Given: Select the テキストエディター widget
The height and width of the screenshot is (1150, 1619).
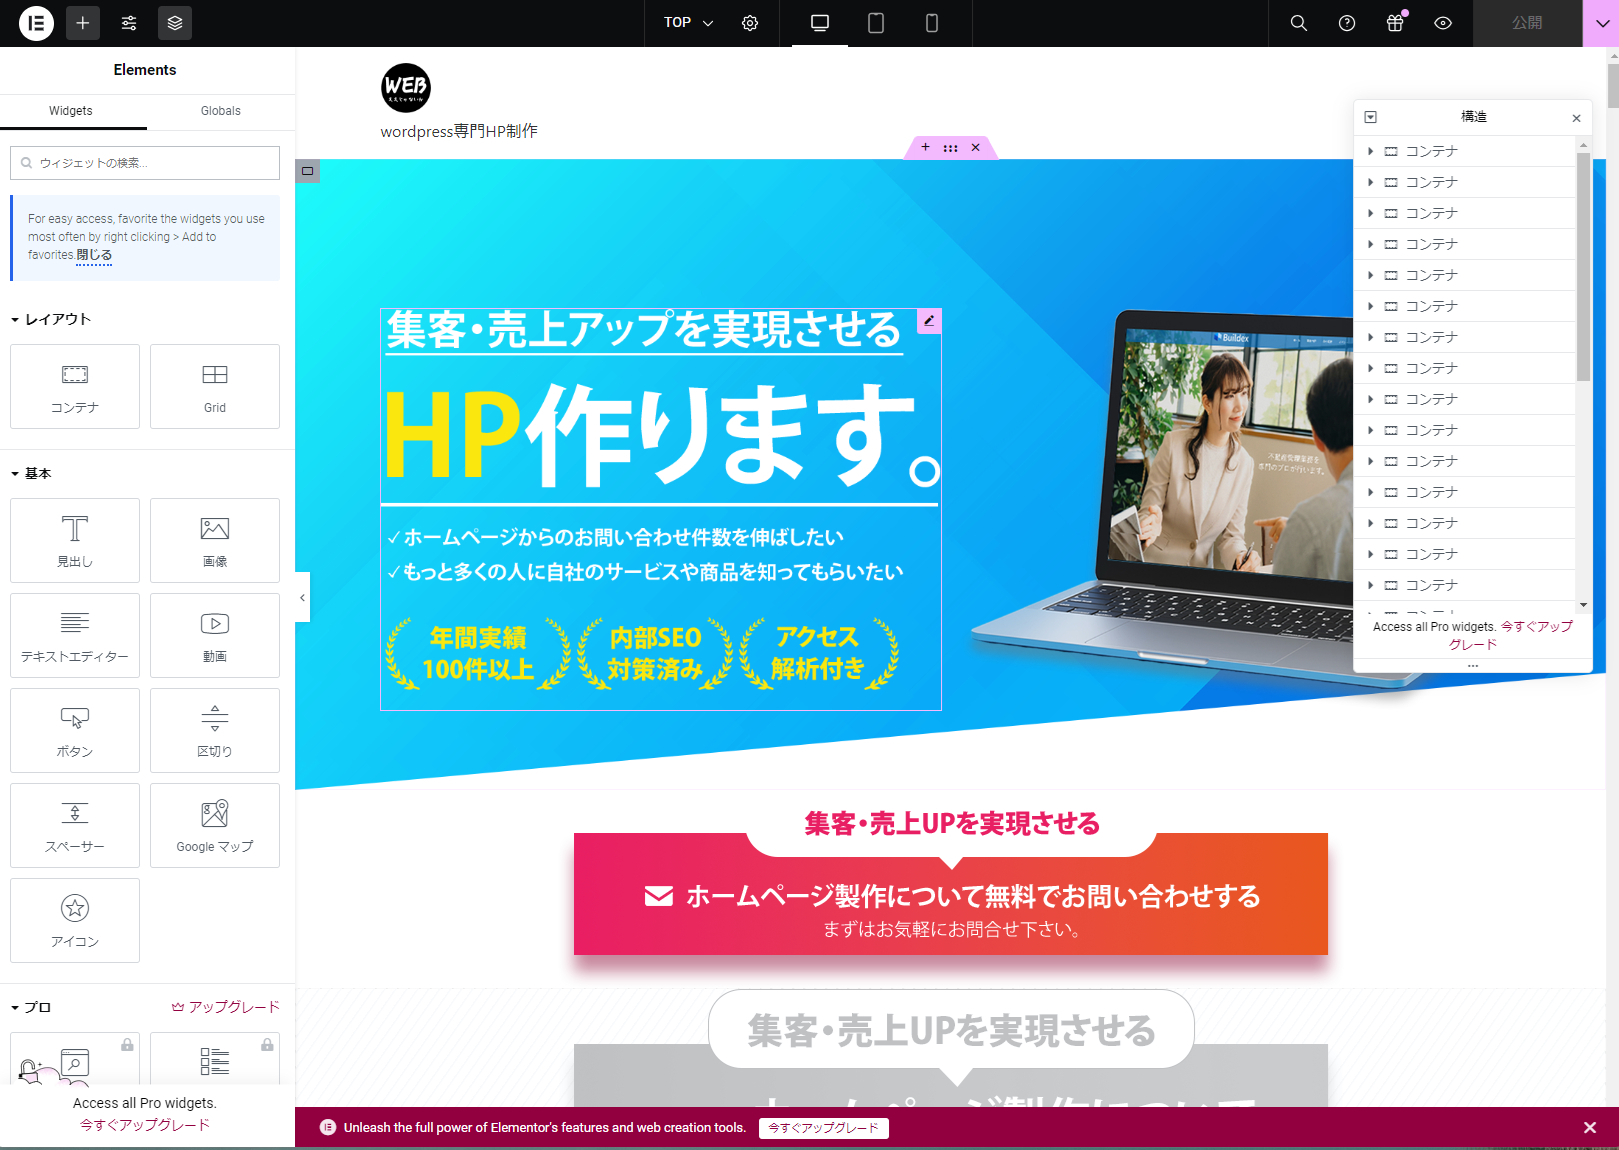Looking at the screenshot, I should point(75,636).
